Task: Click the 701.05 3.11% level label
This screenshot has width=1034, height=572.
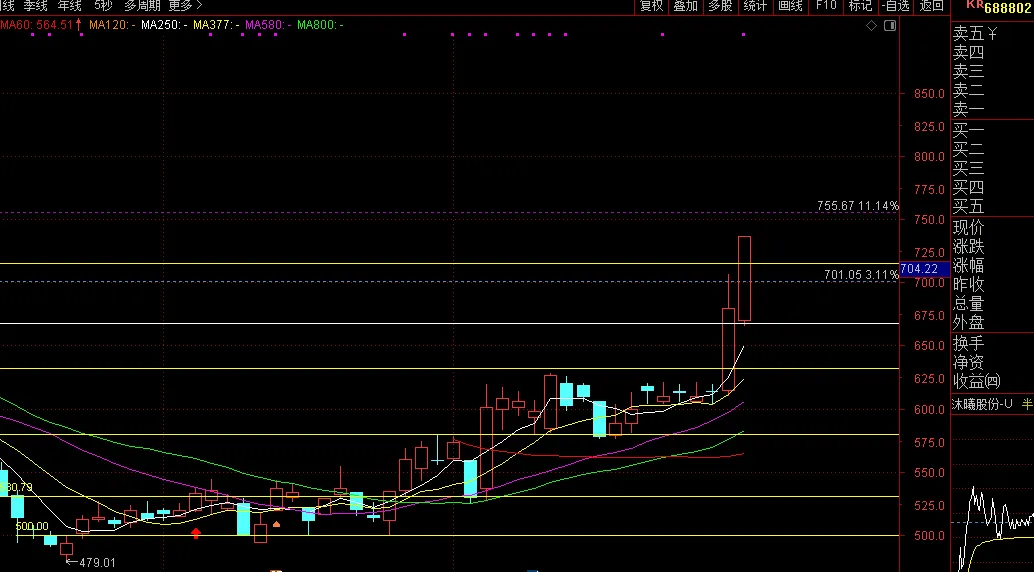Action: pos(861,274)
